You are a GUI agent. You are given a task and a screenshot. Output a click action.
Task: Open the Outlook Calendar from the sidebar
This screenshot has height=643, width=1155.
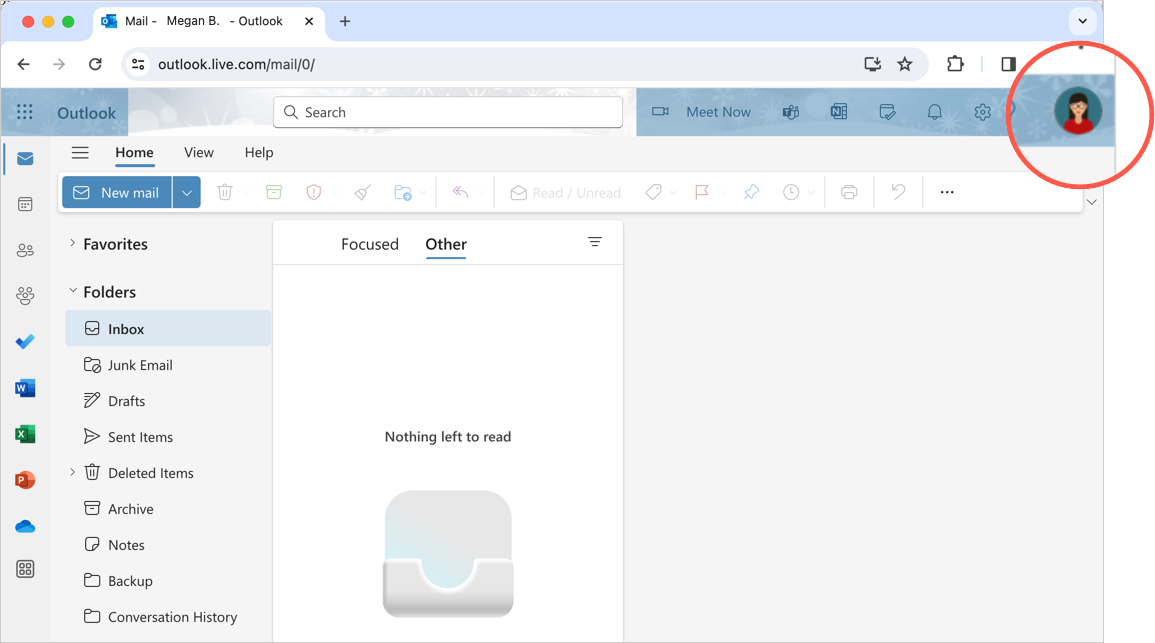(25, 204)
